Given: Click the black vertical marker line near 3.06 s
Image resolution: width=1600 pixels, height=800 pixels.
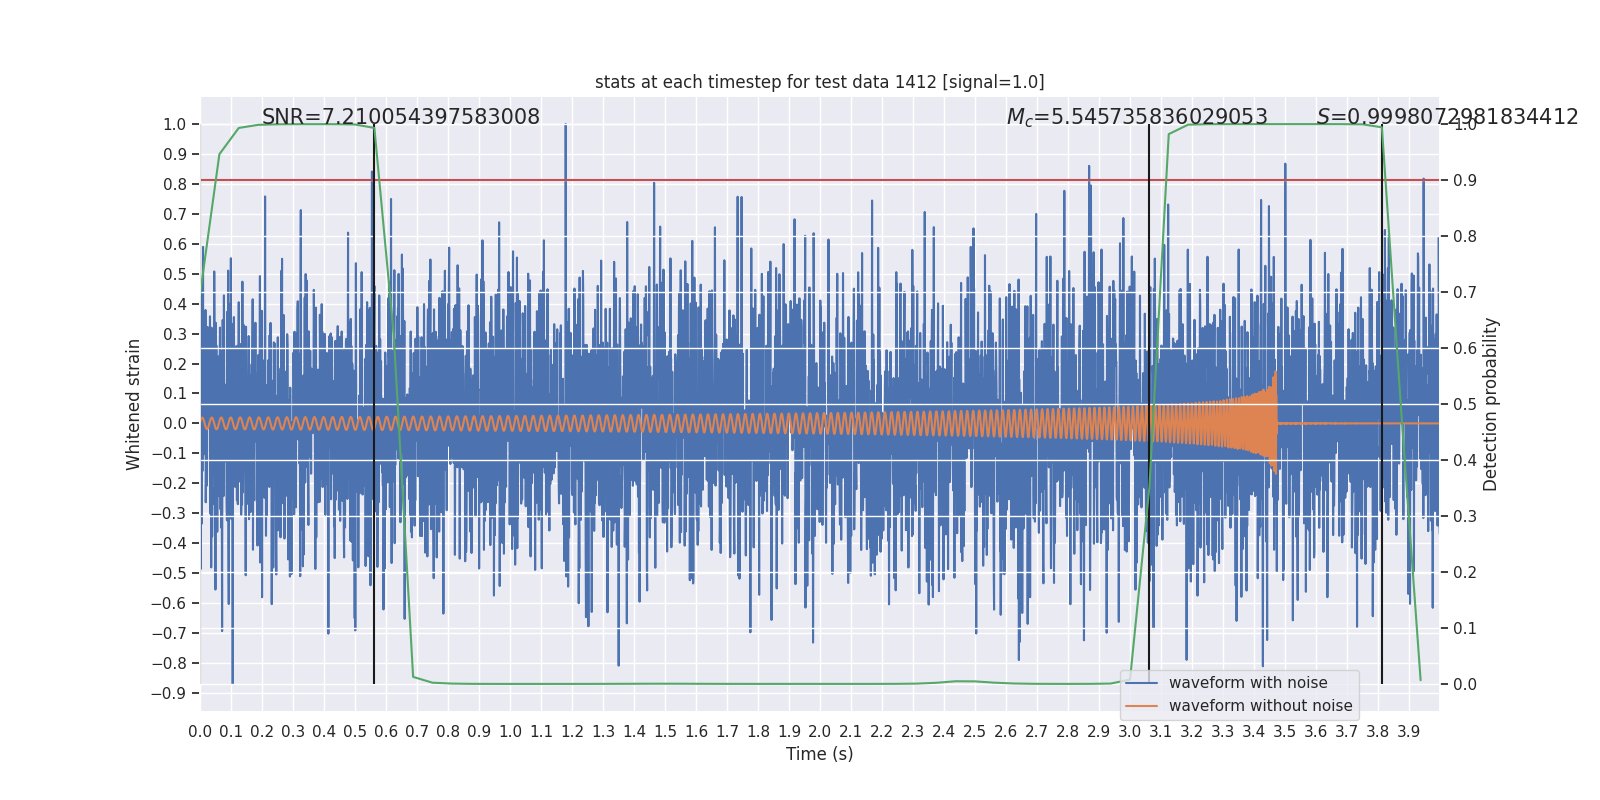Looking at the screenshot, I should tap(1149, 404).
